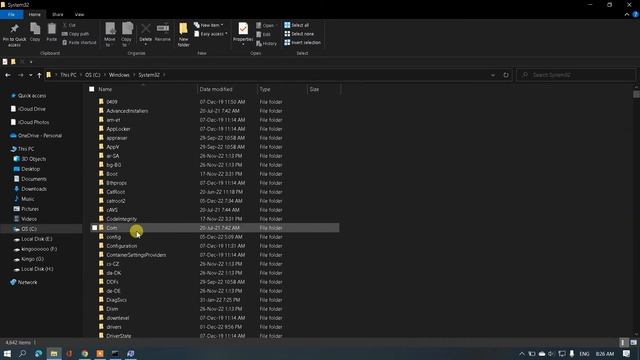The height and width of the screenshot is (360, 640).
Task: Choose Paste shortcut in ribbon
Action: click(x=79, y=42)
